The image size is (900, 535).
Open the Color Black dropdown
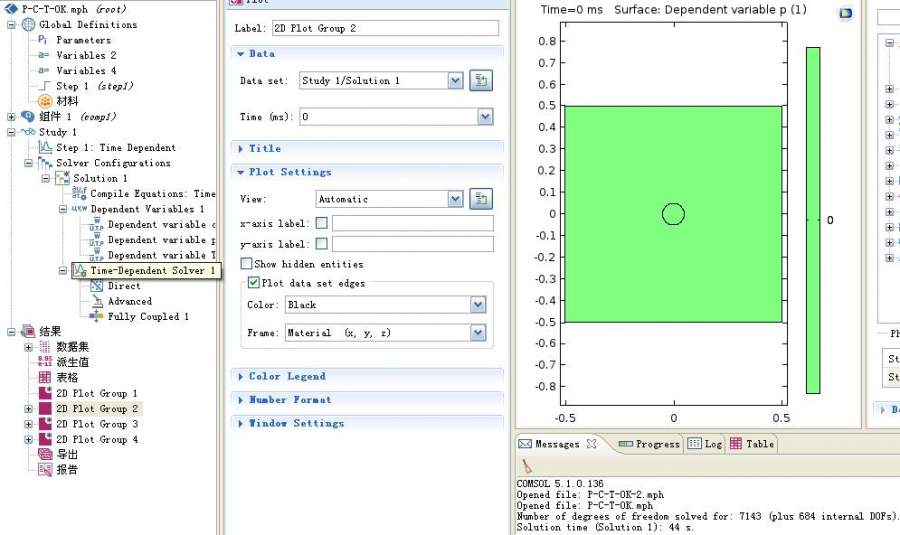click(x=478, y=304)
